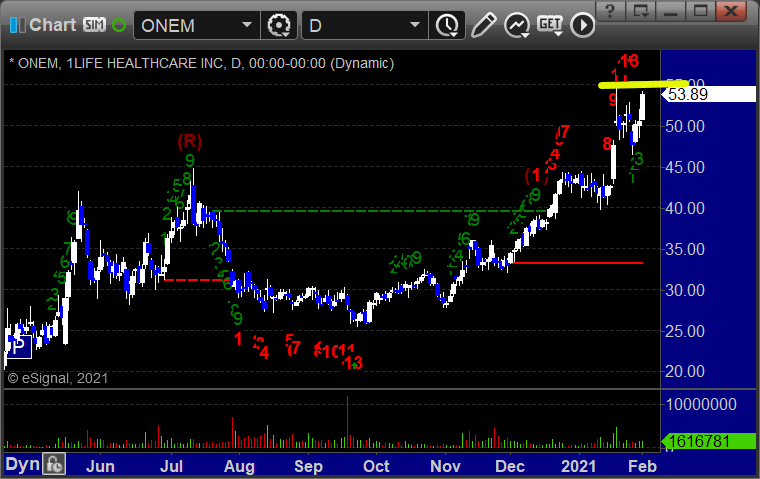760x479 pixels.
Task: Maximize the chart window
Action: click(x=700, y=11)
